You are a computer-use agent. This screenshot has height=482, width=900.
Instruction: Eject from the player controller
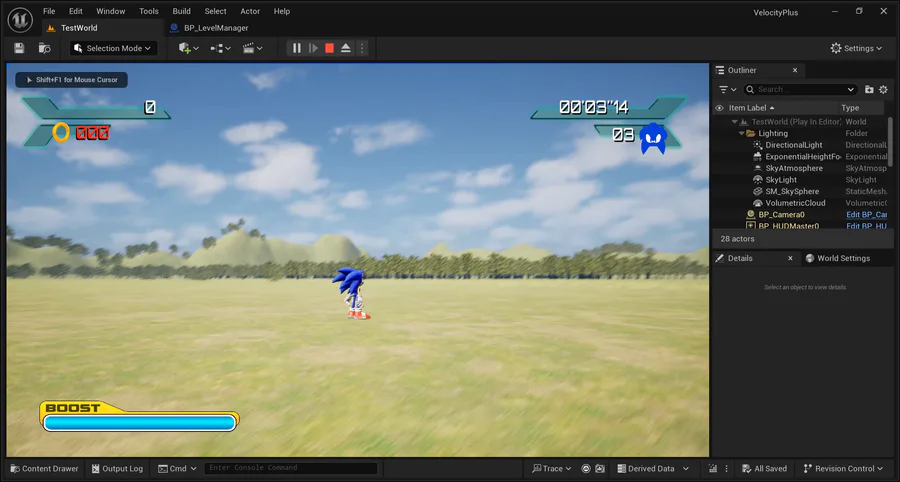[x=346, y=48]
